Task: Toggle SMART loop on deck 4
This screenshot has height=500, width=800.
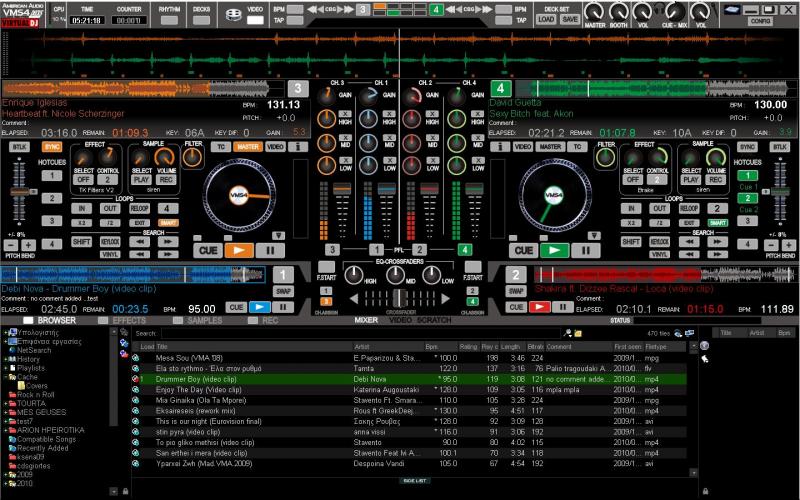Action: point(717,223)
